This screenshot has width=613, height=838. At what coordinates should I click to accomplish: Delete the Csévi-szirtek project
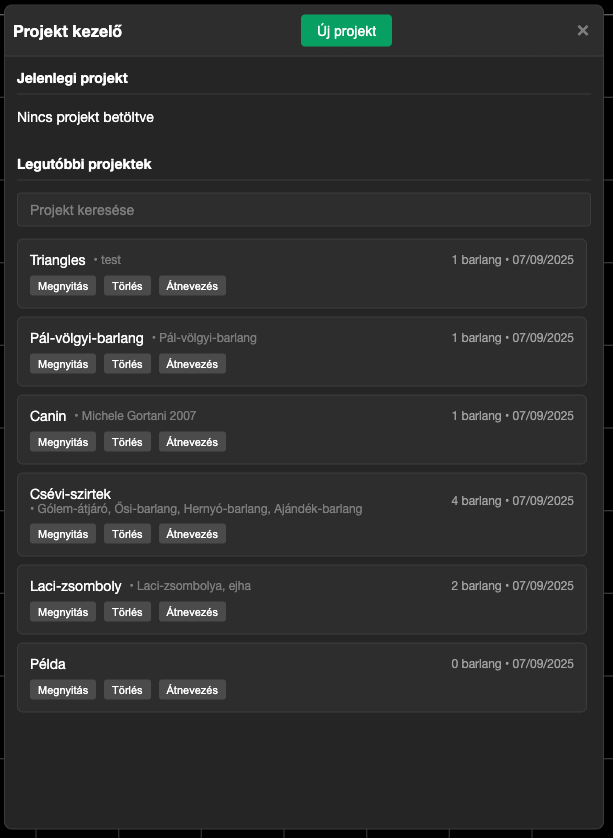(x=127, y=534)
